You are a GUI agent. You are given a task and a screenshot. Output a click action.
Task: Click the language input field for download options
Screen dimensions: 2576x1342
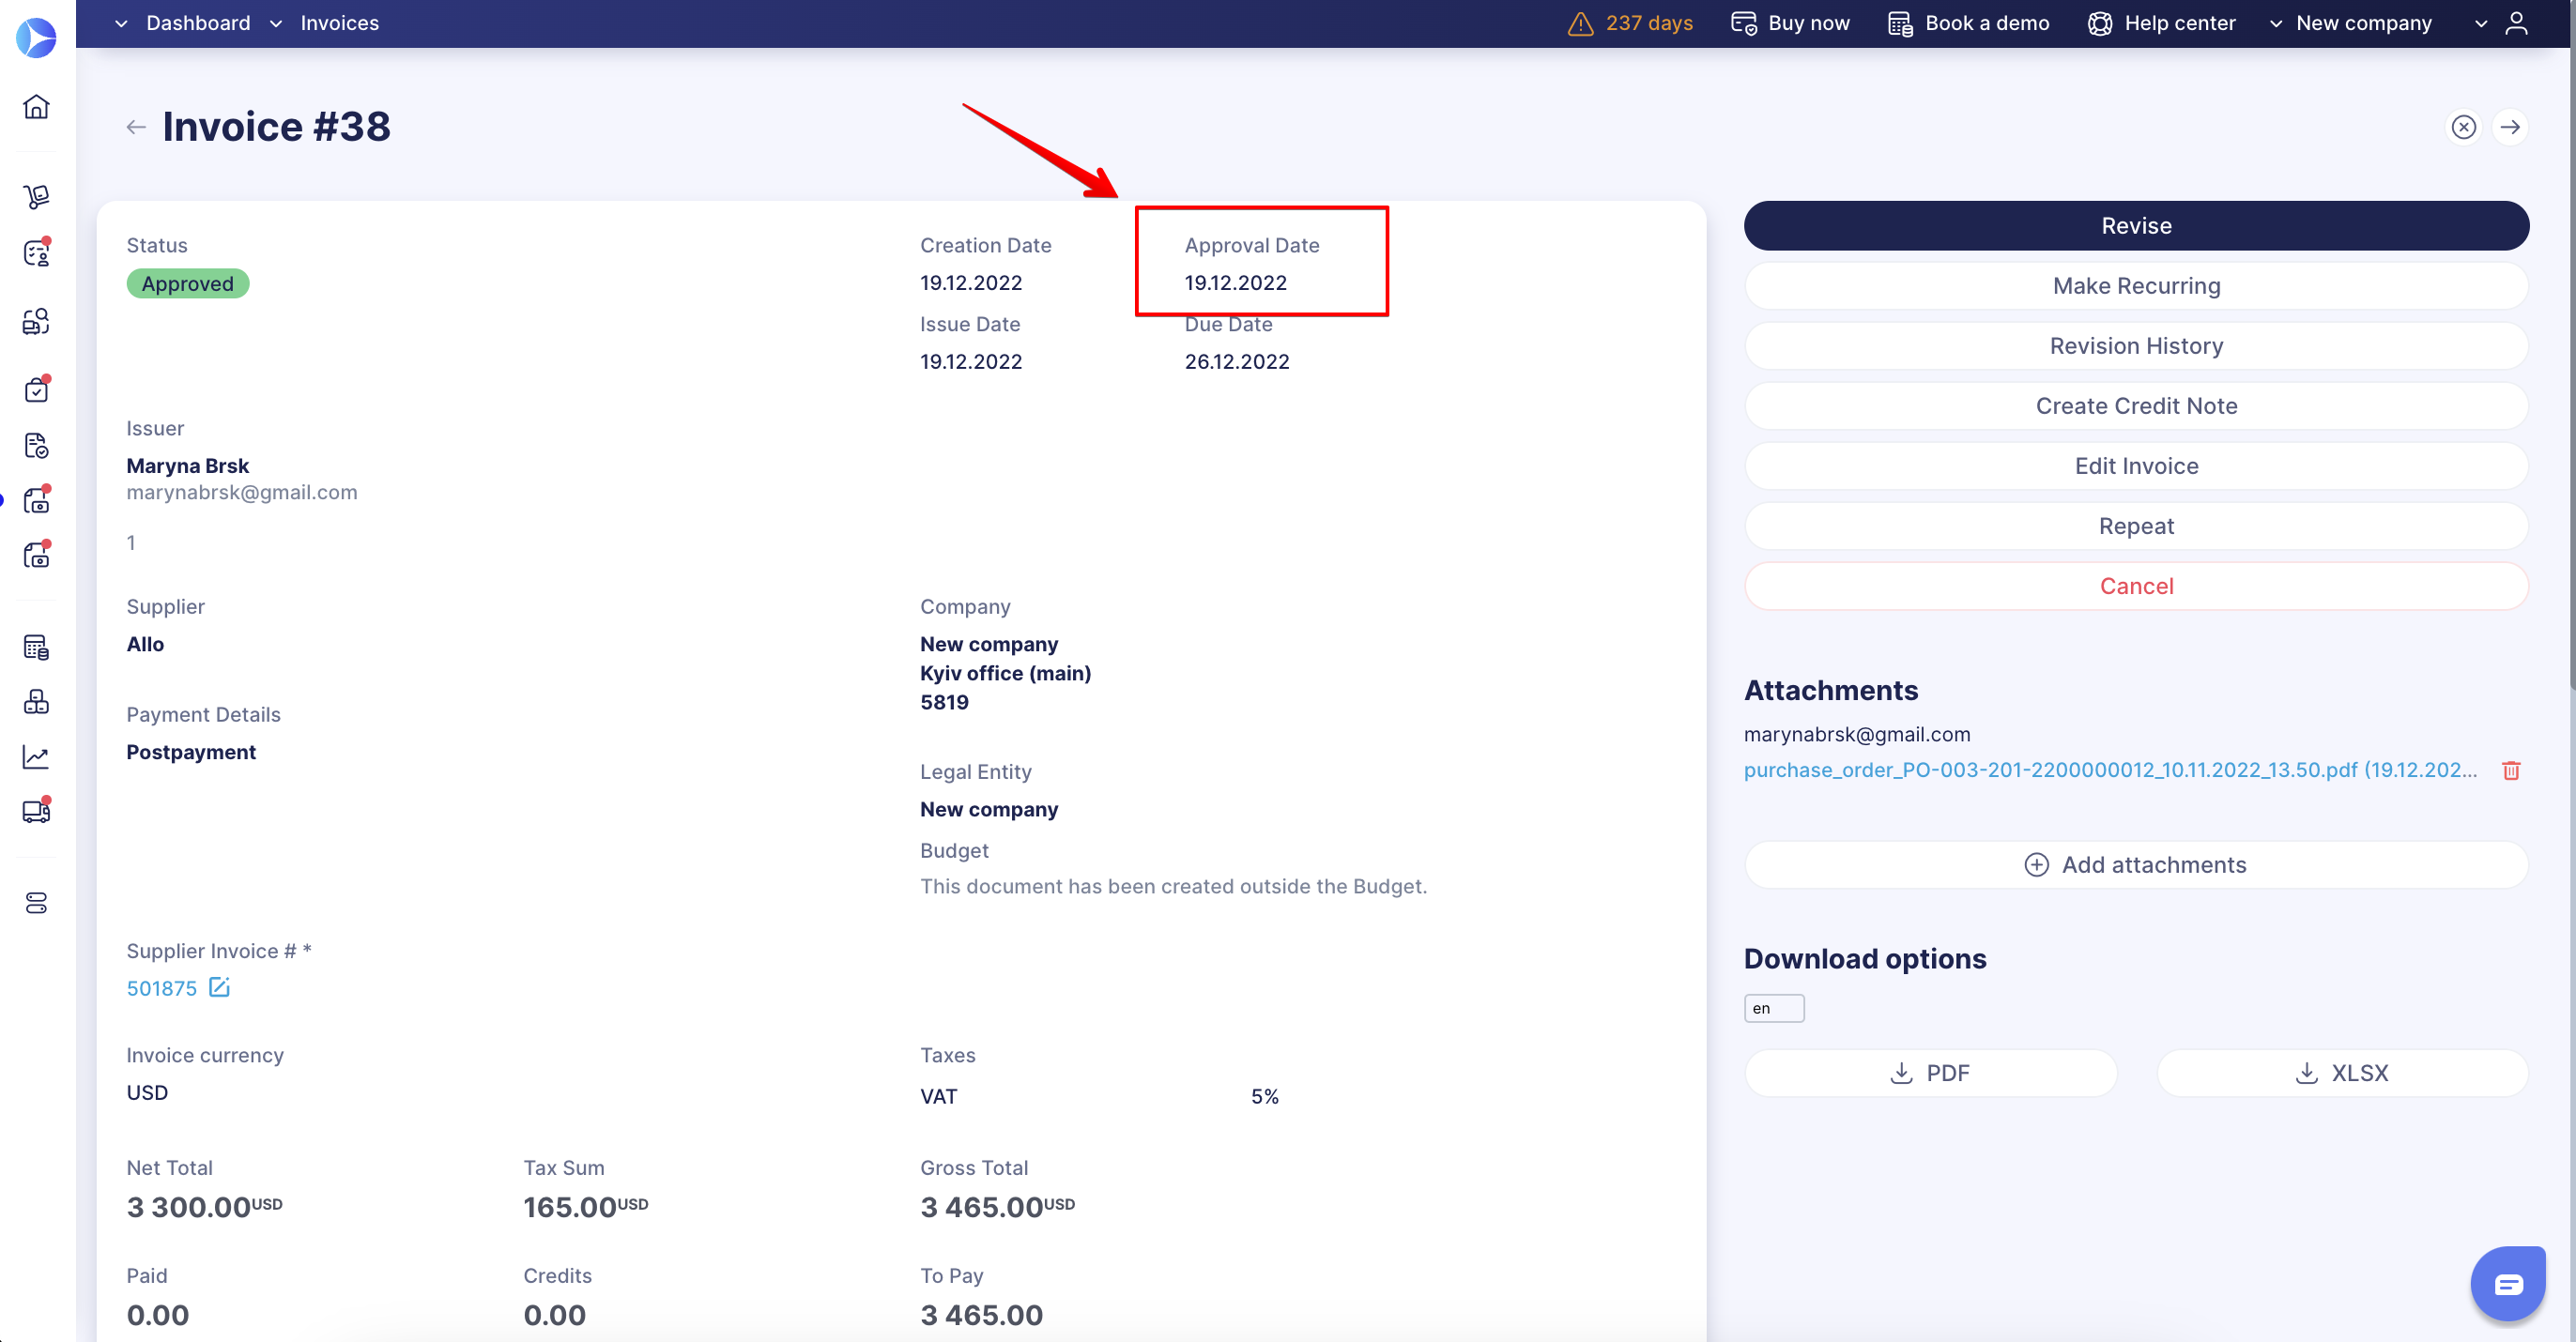point(1773,1008)
